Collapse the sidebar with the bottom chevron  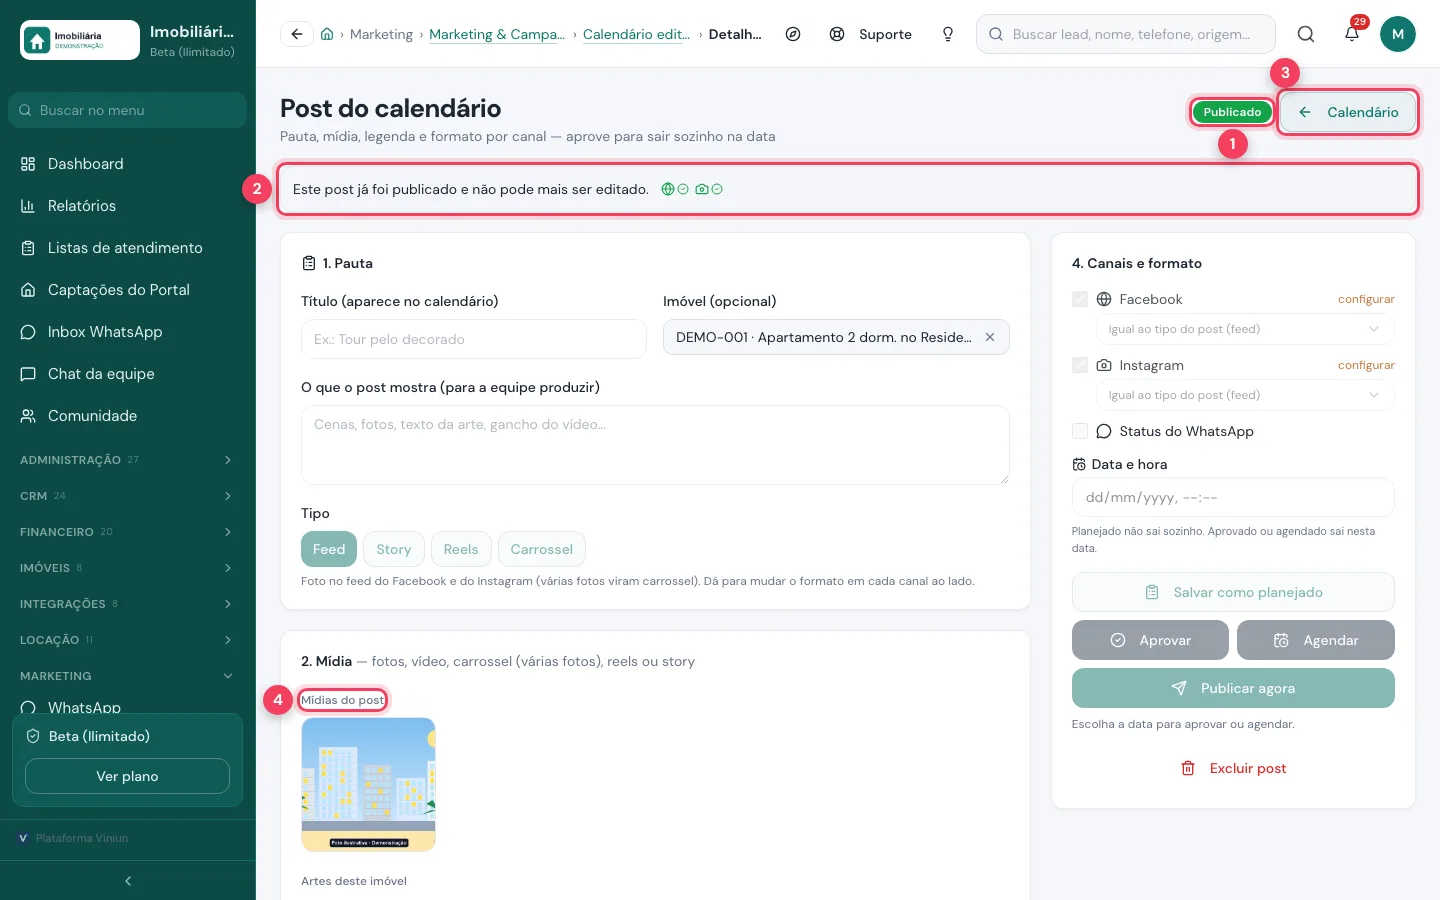coord(128,881)
